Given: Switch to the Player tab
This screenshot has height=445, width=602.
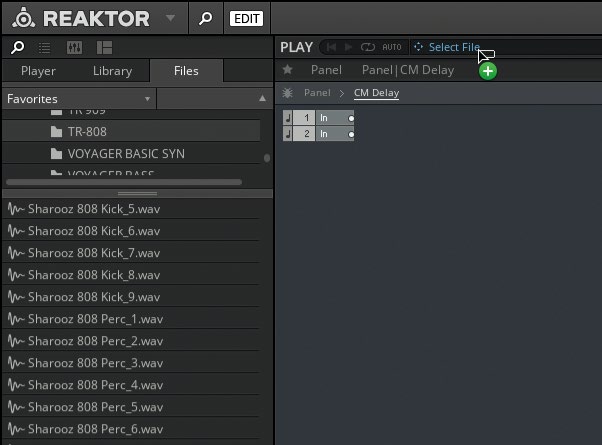Looking at the screenshot, I should click(x=38, y=71).
